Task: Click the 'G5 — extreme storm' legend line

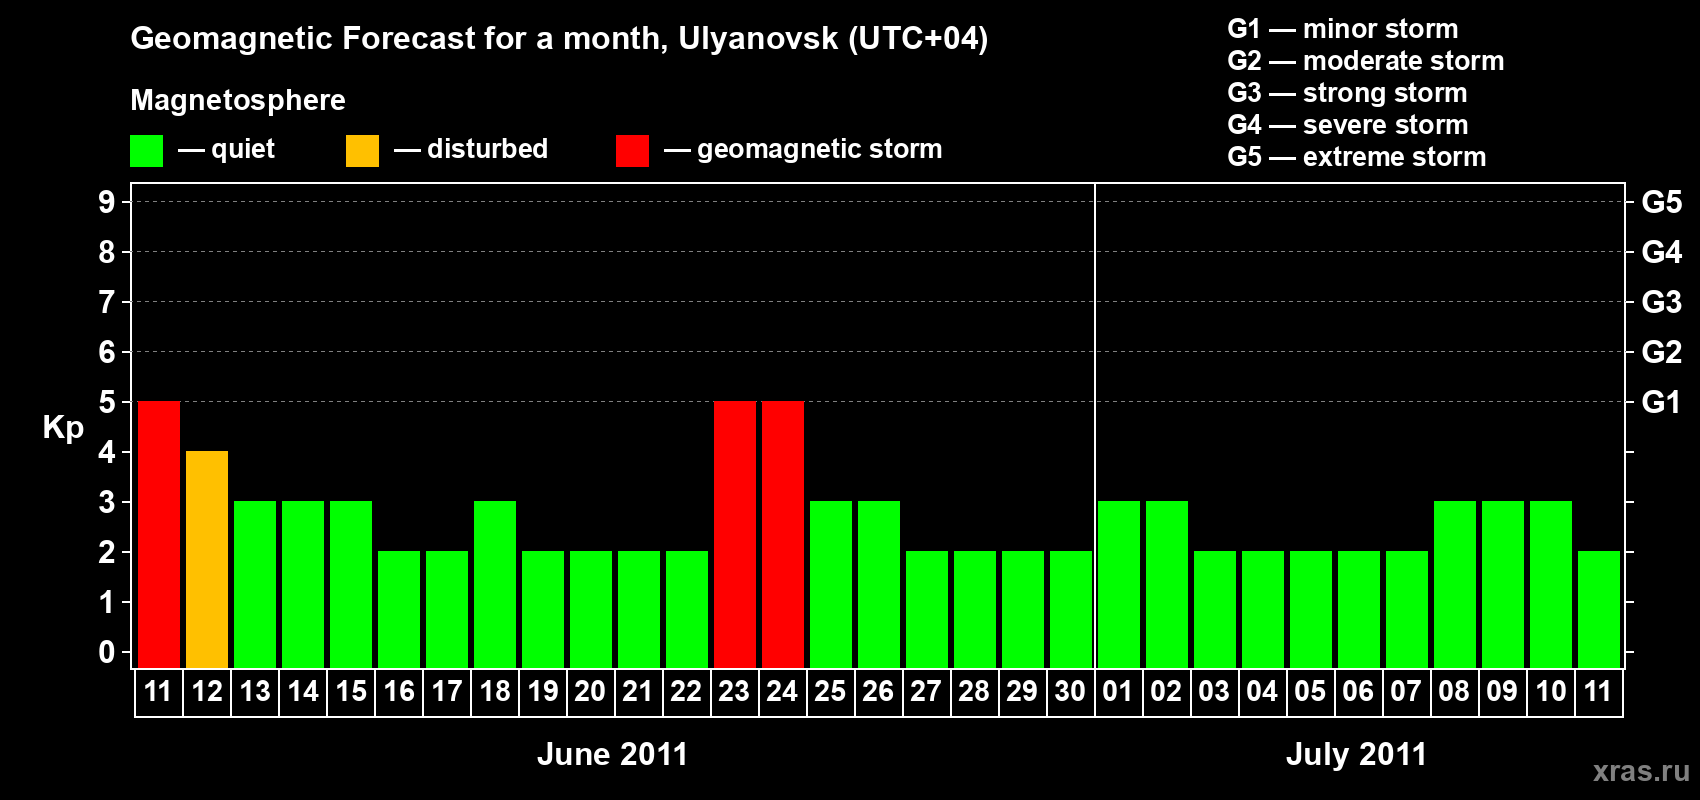Action: 1357,157
